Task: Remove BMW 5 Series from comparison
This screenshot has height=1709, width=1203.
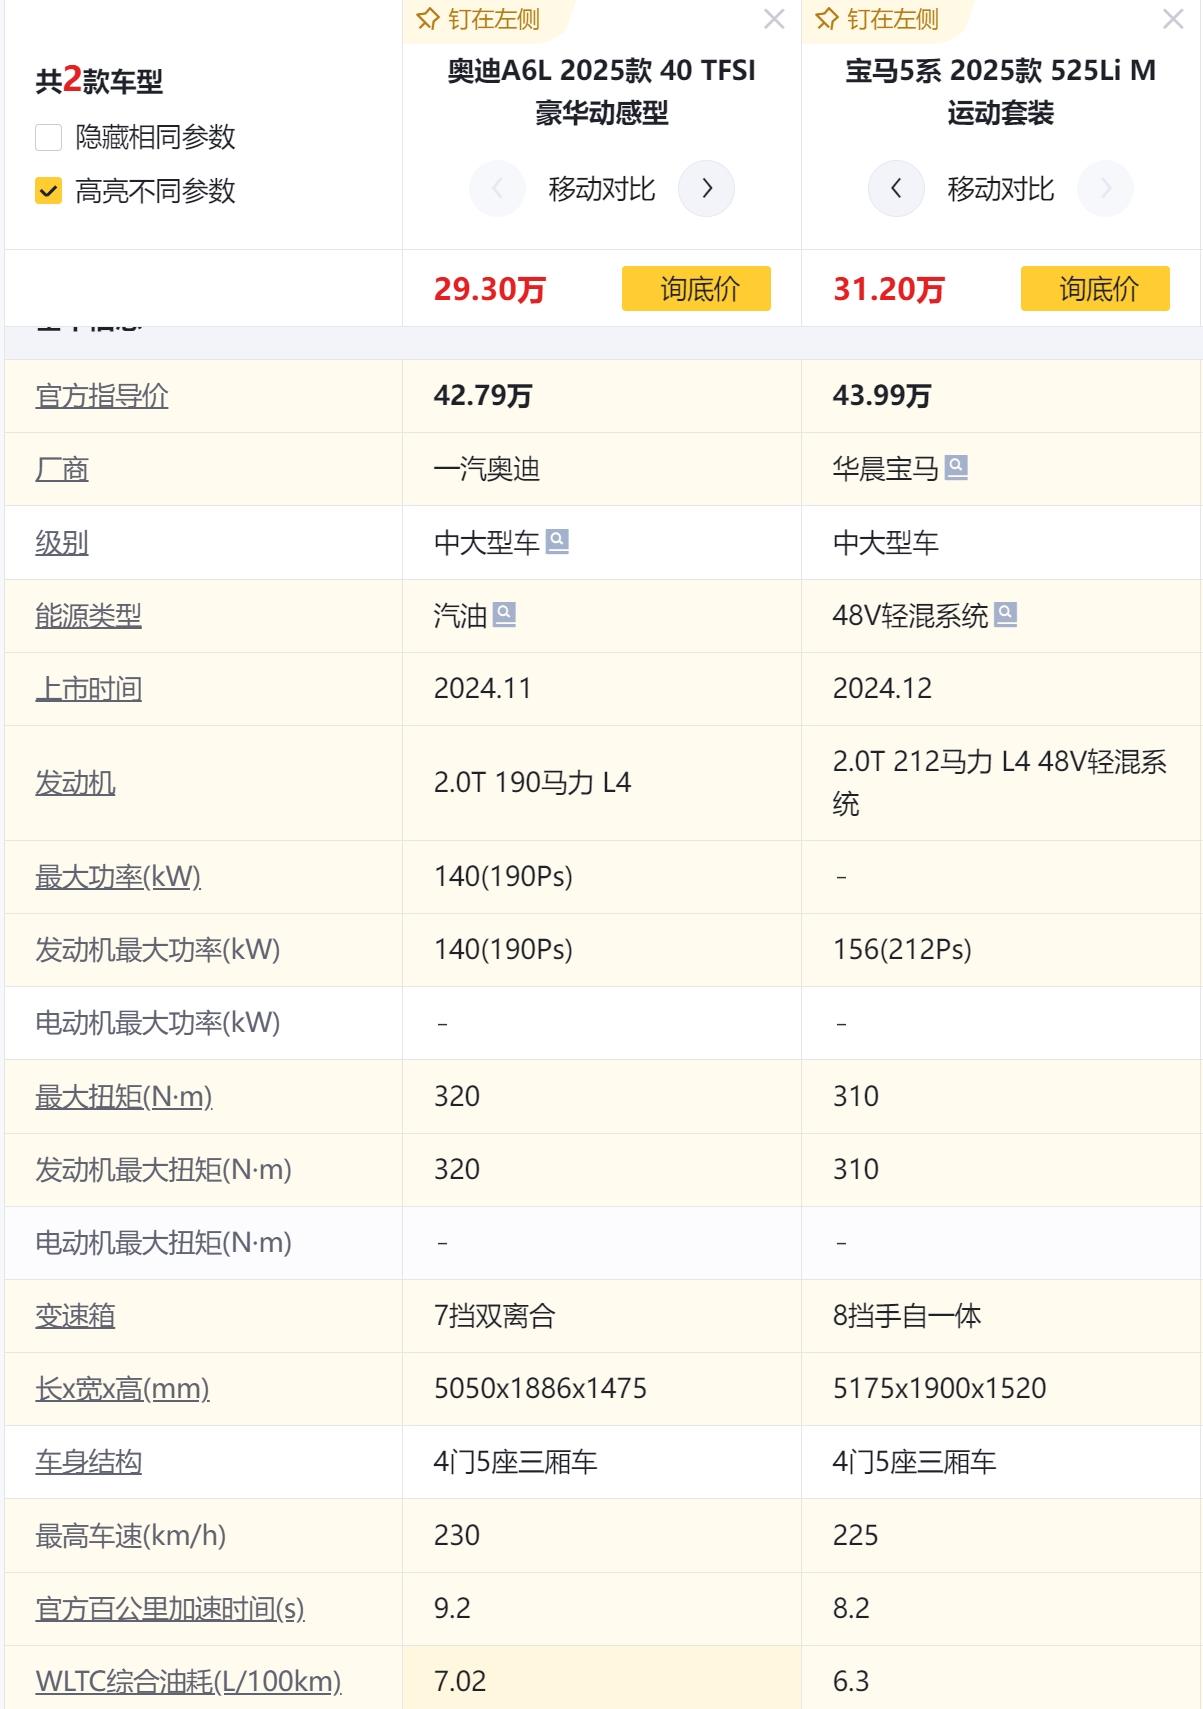Action: tap(1173, 19)
